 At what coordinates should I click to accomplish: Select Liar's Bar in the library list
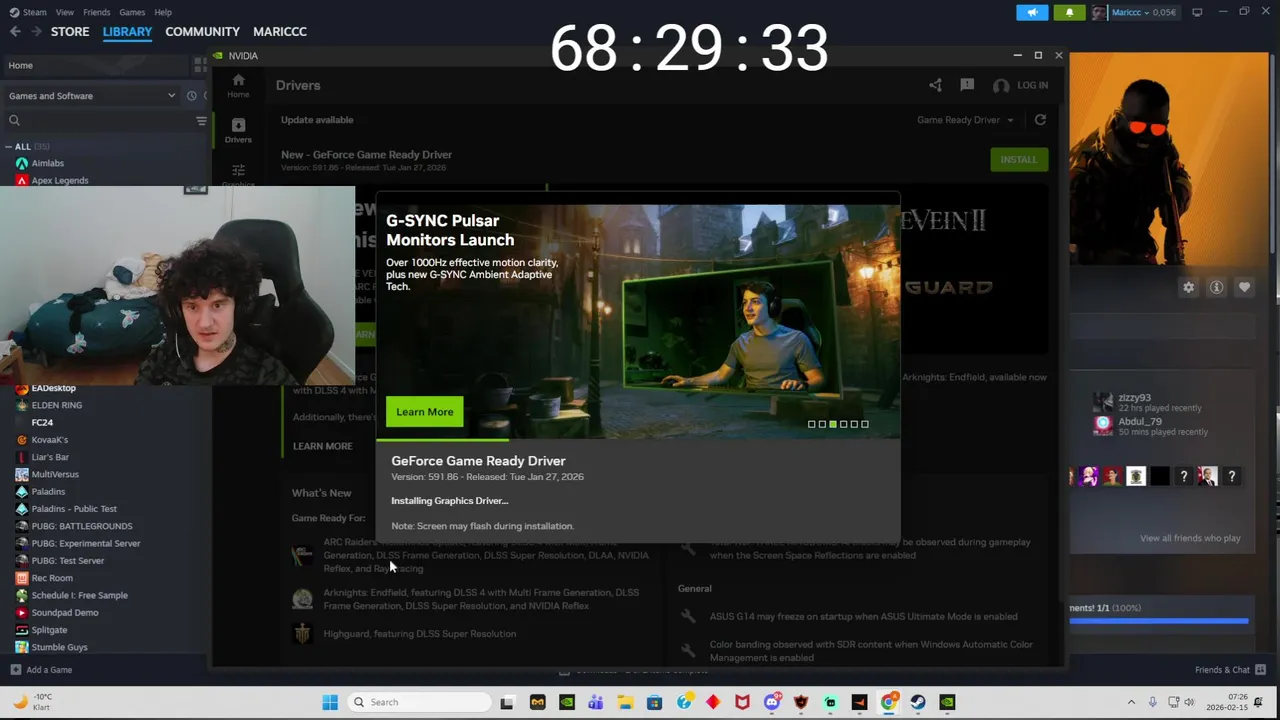pos(50,457)
